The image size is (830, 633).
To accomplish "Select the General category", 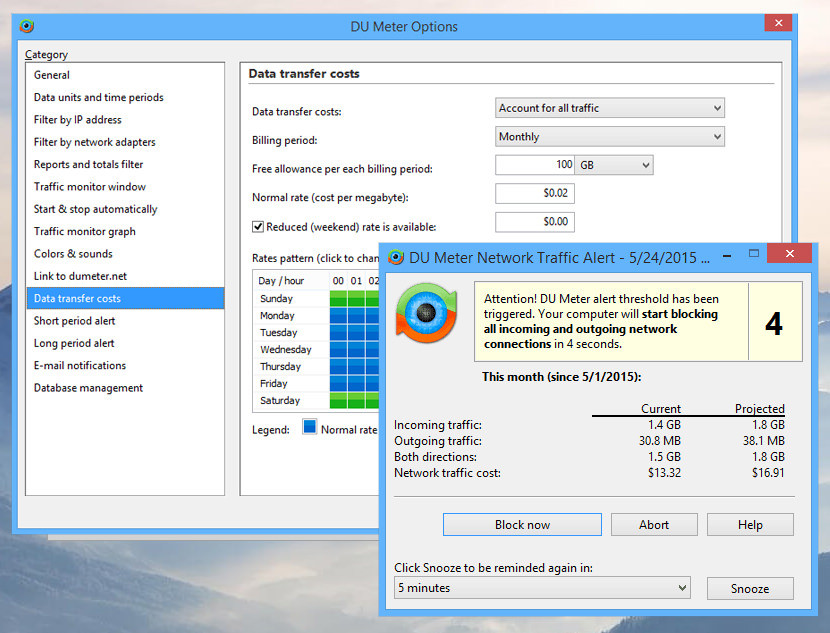I will coord(125,75).
